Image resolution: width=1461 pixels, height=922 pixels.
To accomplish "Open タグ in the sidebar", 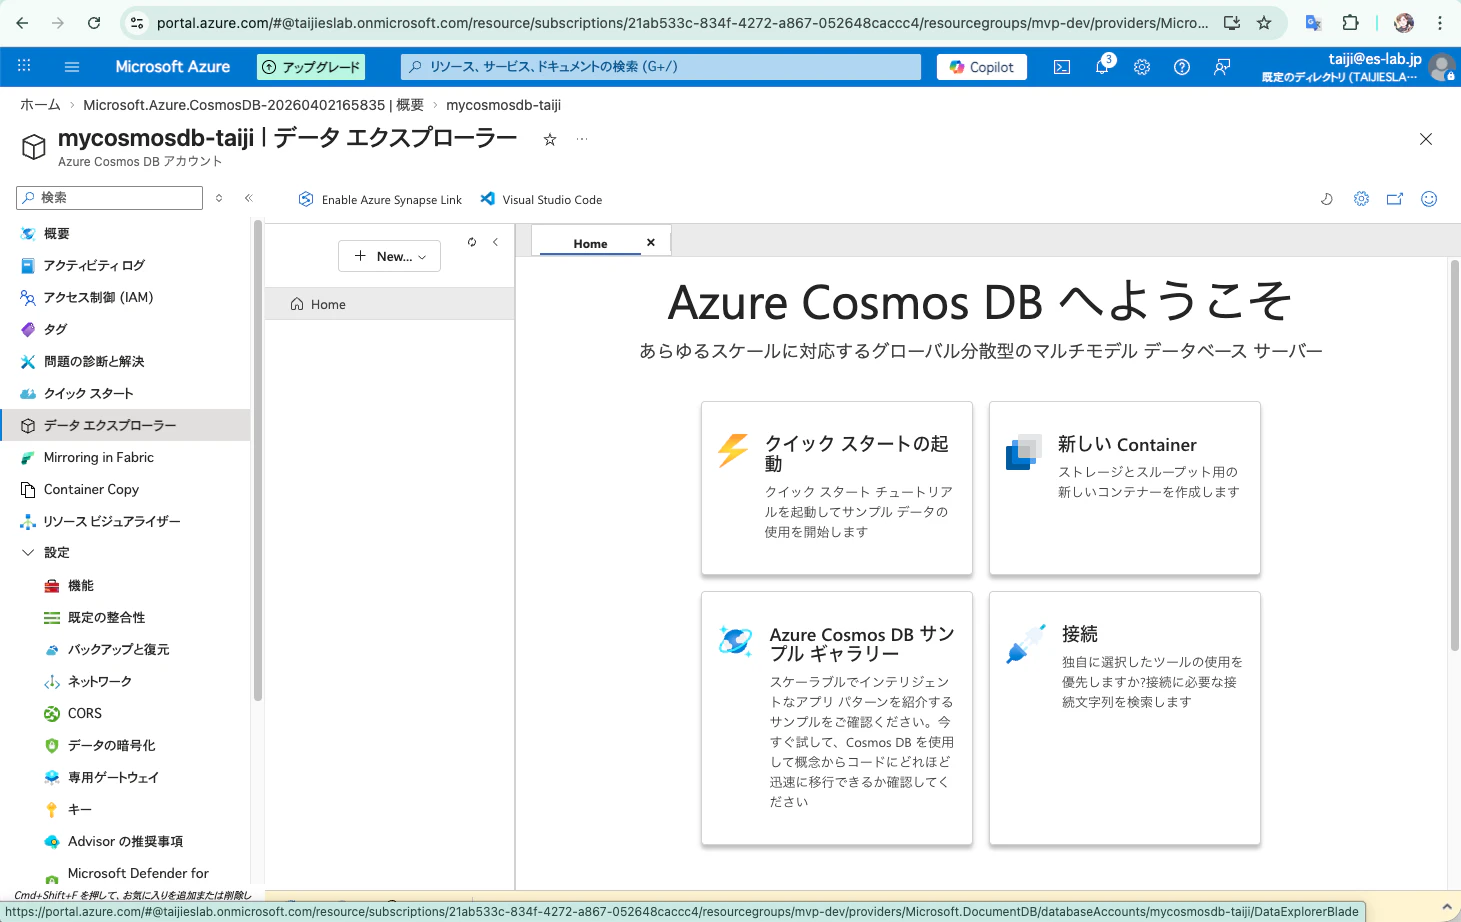I will click(x=125, y=329).
